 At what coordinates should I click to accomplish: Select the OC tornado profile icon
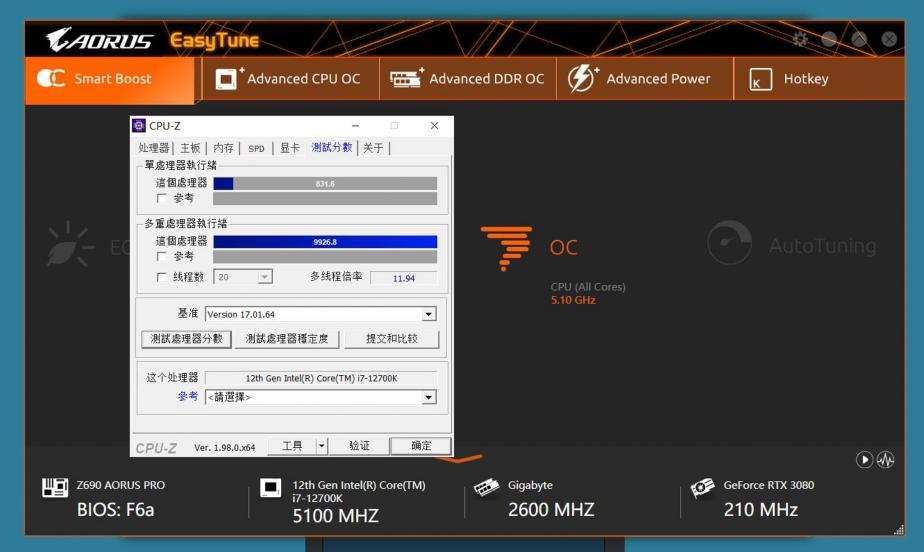coord(506,247)
